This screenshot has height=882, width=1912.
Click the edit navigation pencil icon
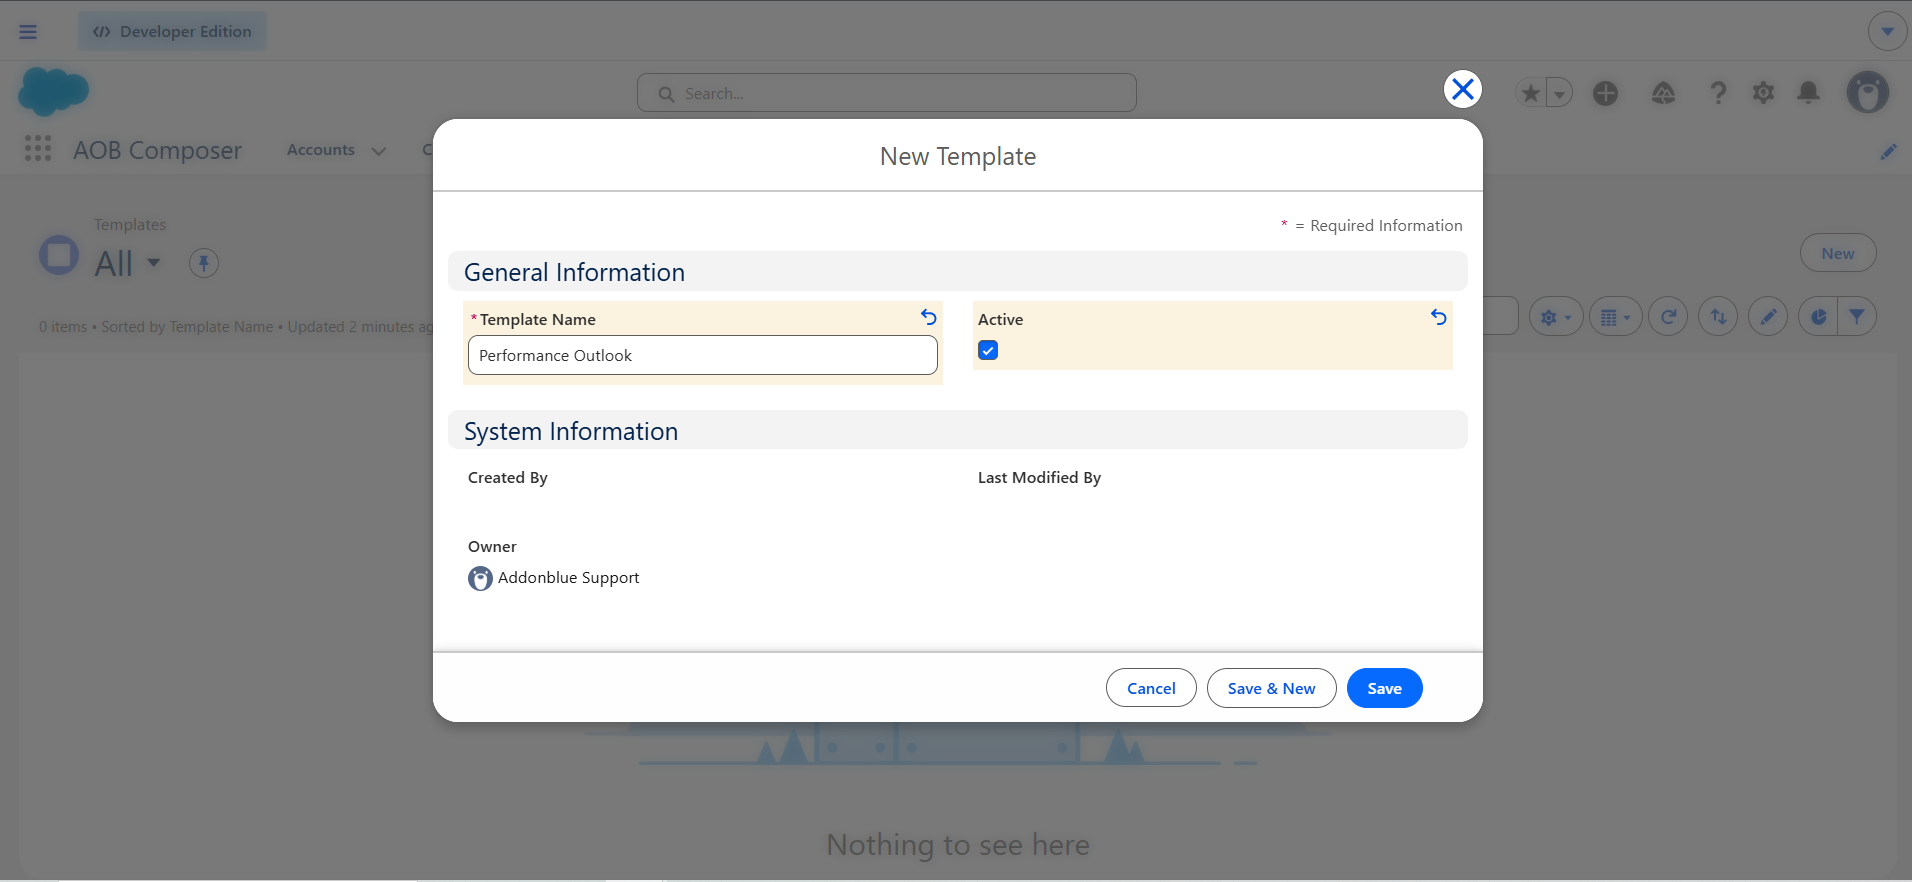point(1888,152)
